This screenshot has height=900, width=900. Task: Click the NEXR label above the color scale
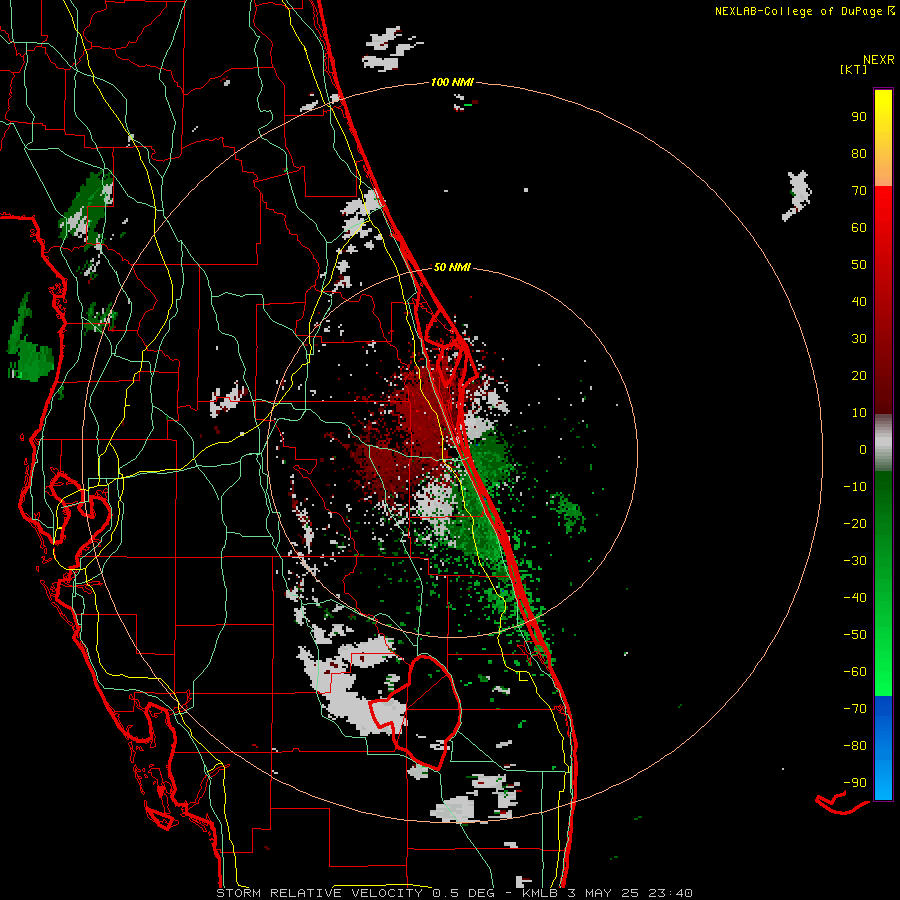(878, 60)
